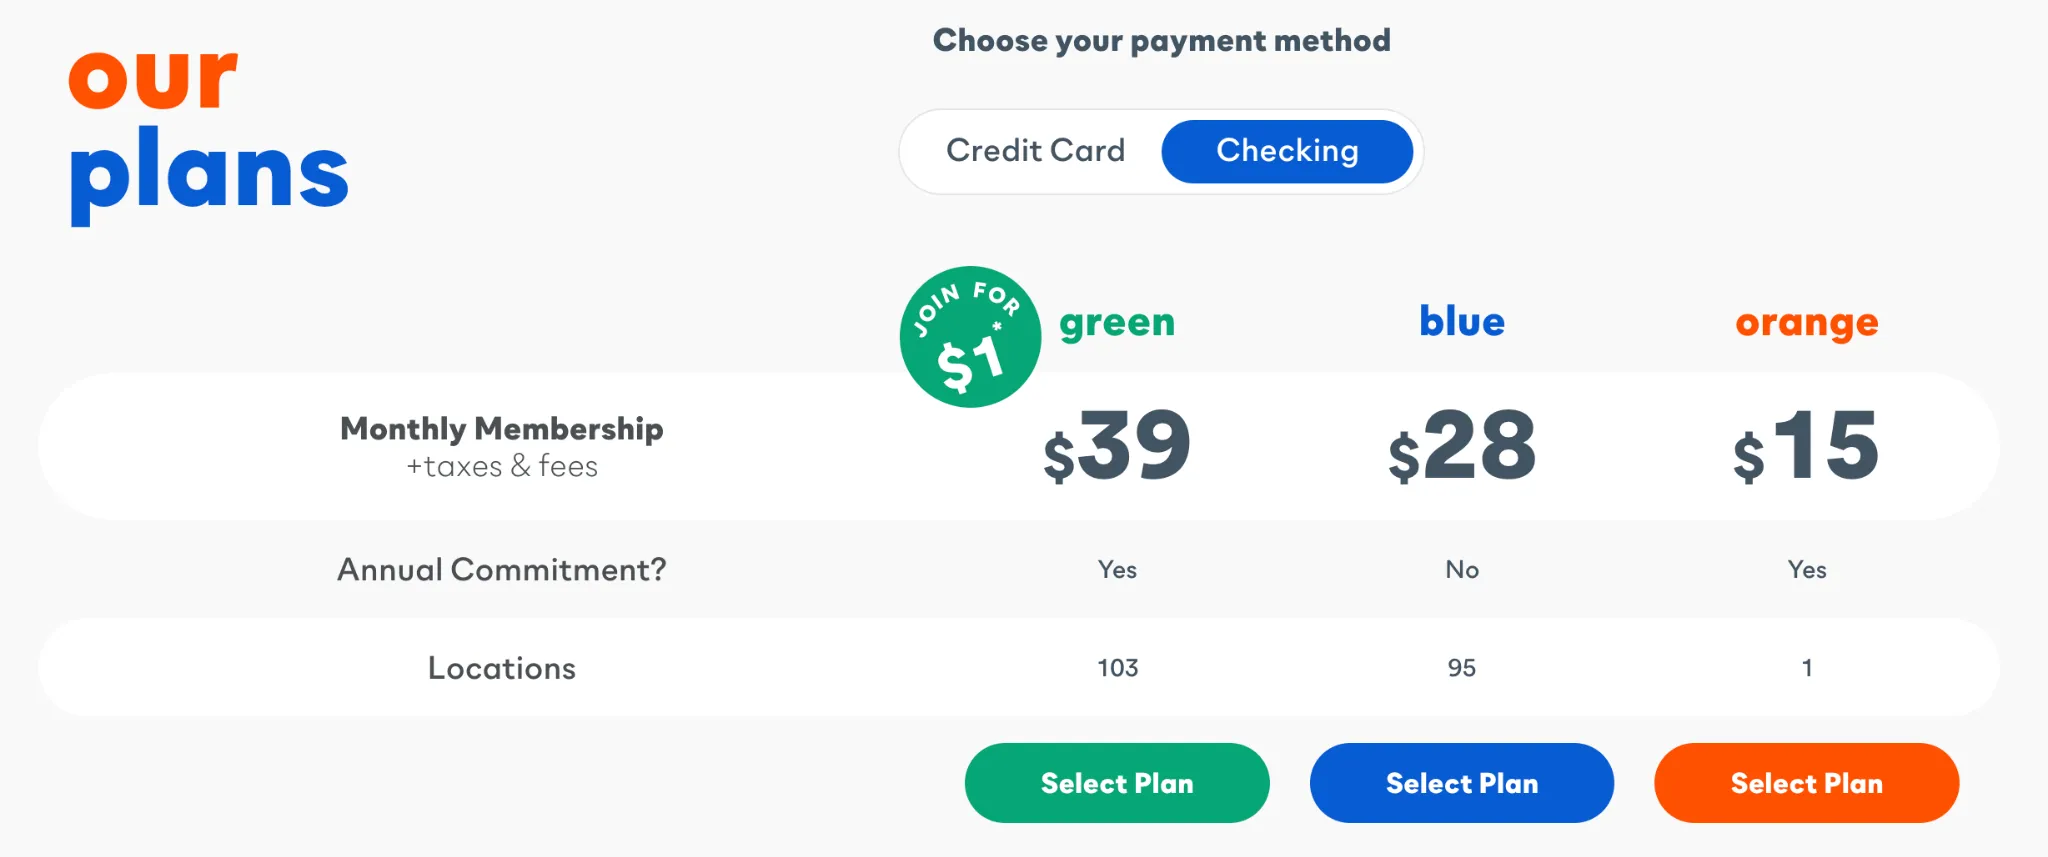This screenshot has width=2048, height=857.
Task: Expand the Monthly Membership row
Action: click(500, 445)
